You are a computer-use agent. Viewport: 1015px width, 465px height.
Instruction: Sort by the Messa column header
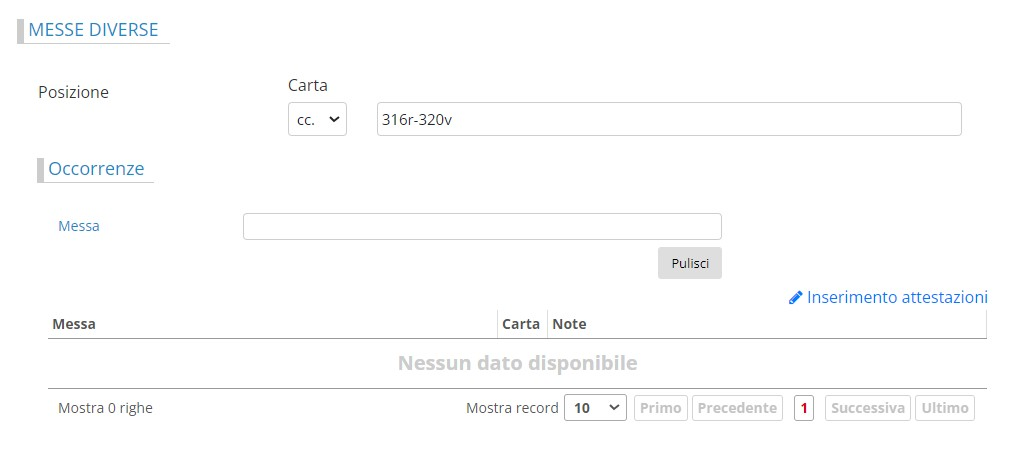point(74,324)
